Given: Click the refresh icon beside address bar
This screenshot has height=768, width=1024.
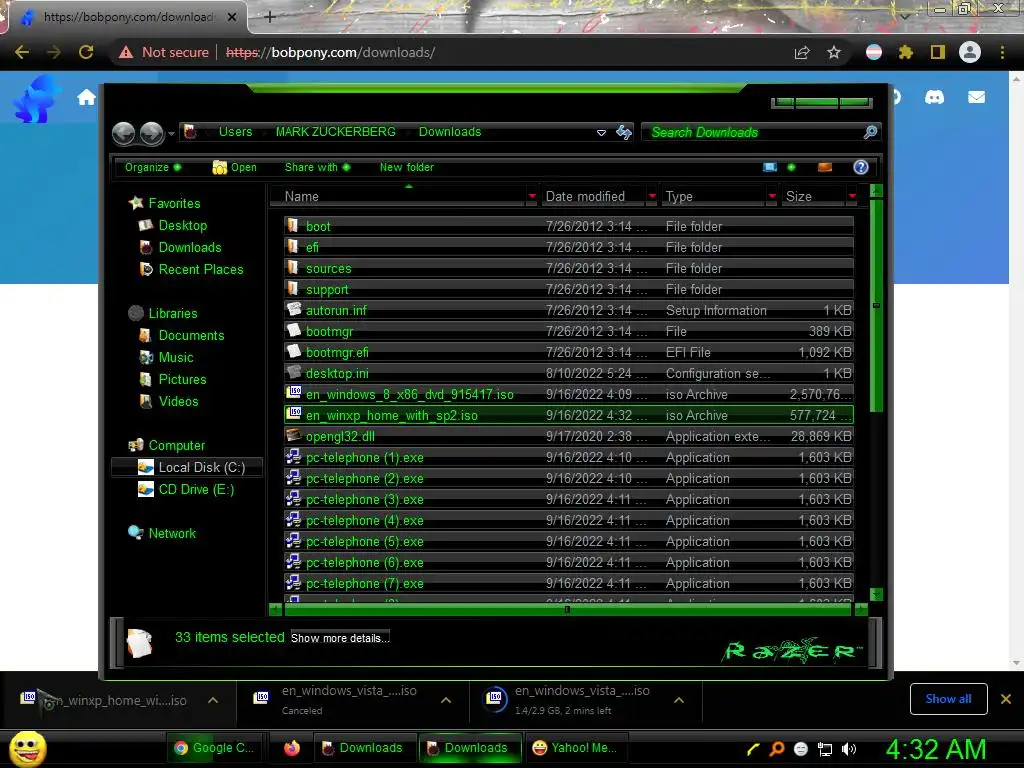Looking at the screenshot, I should point(624,133).
